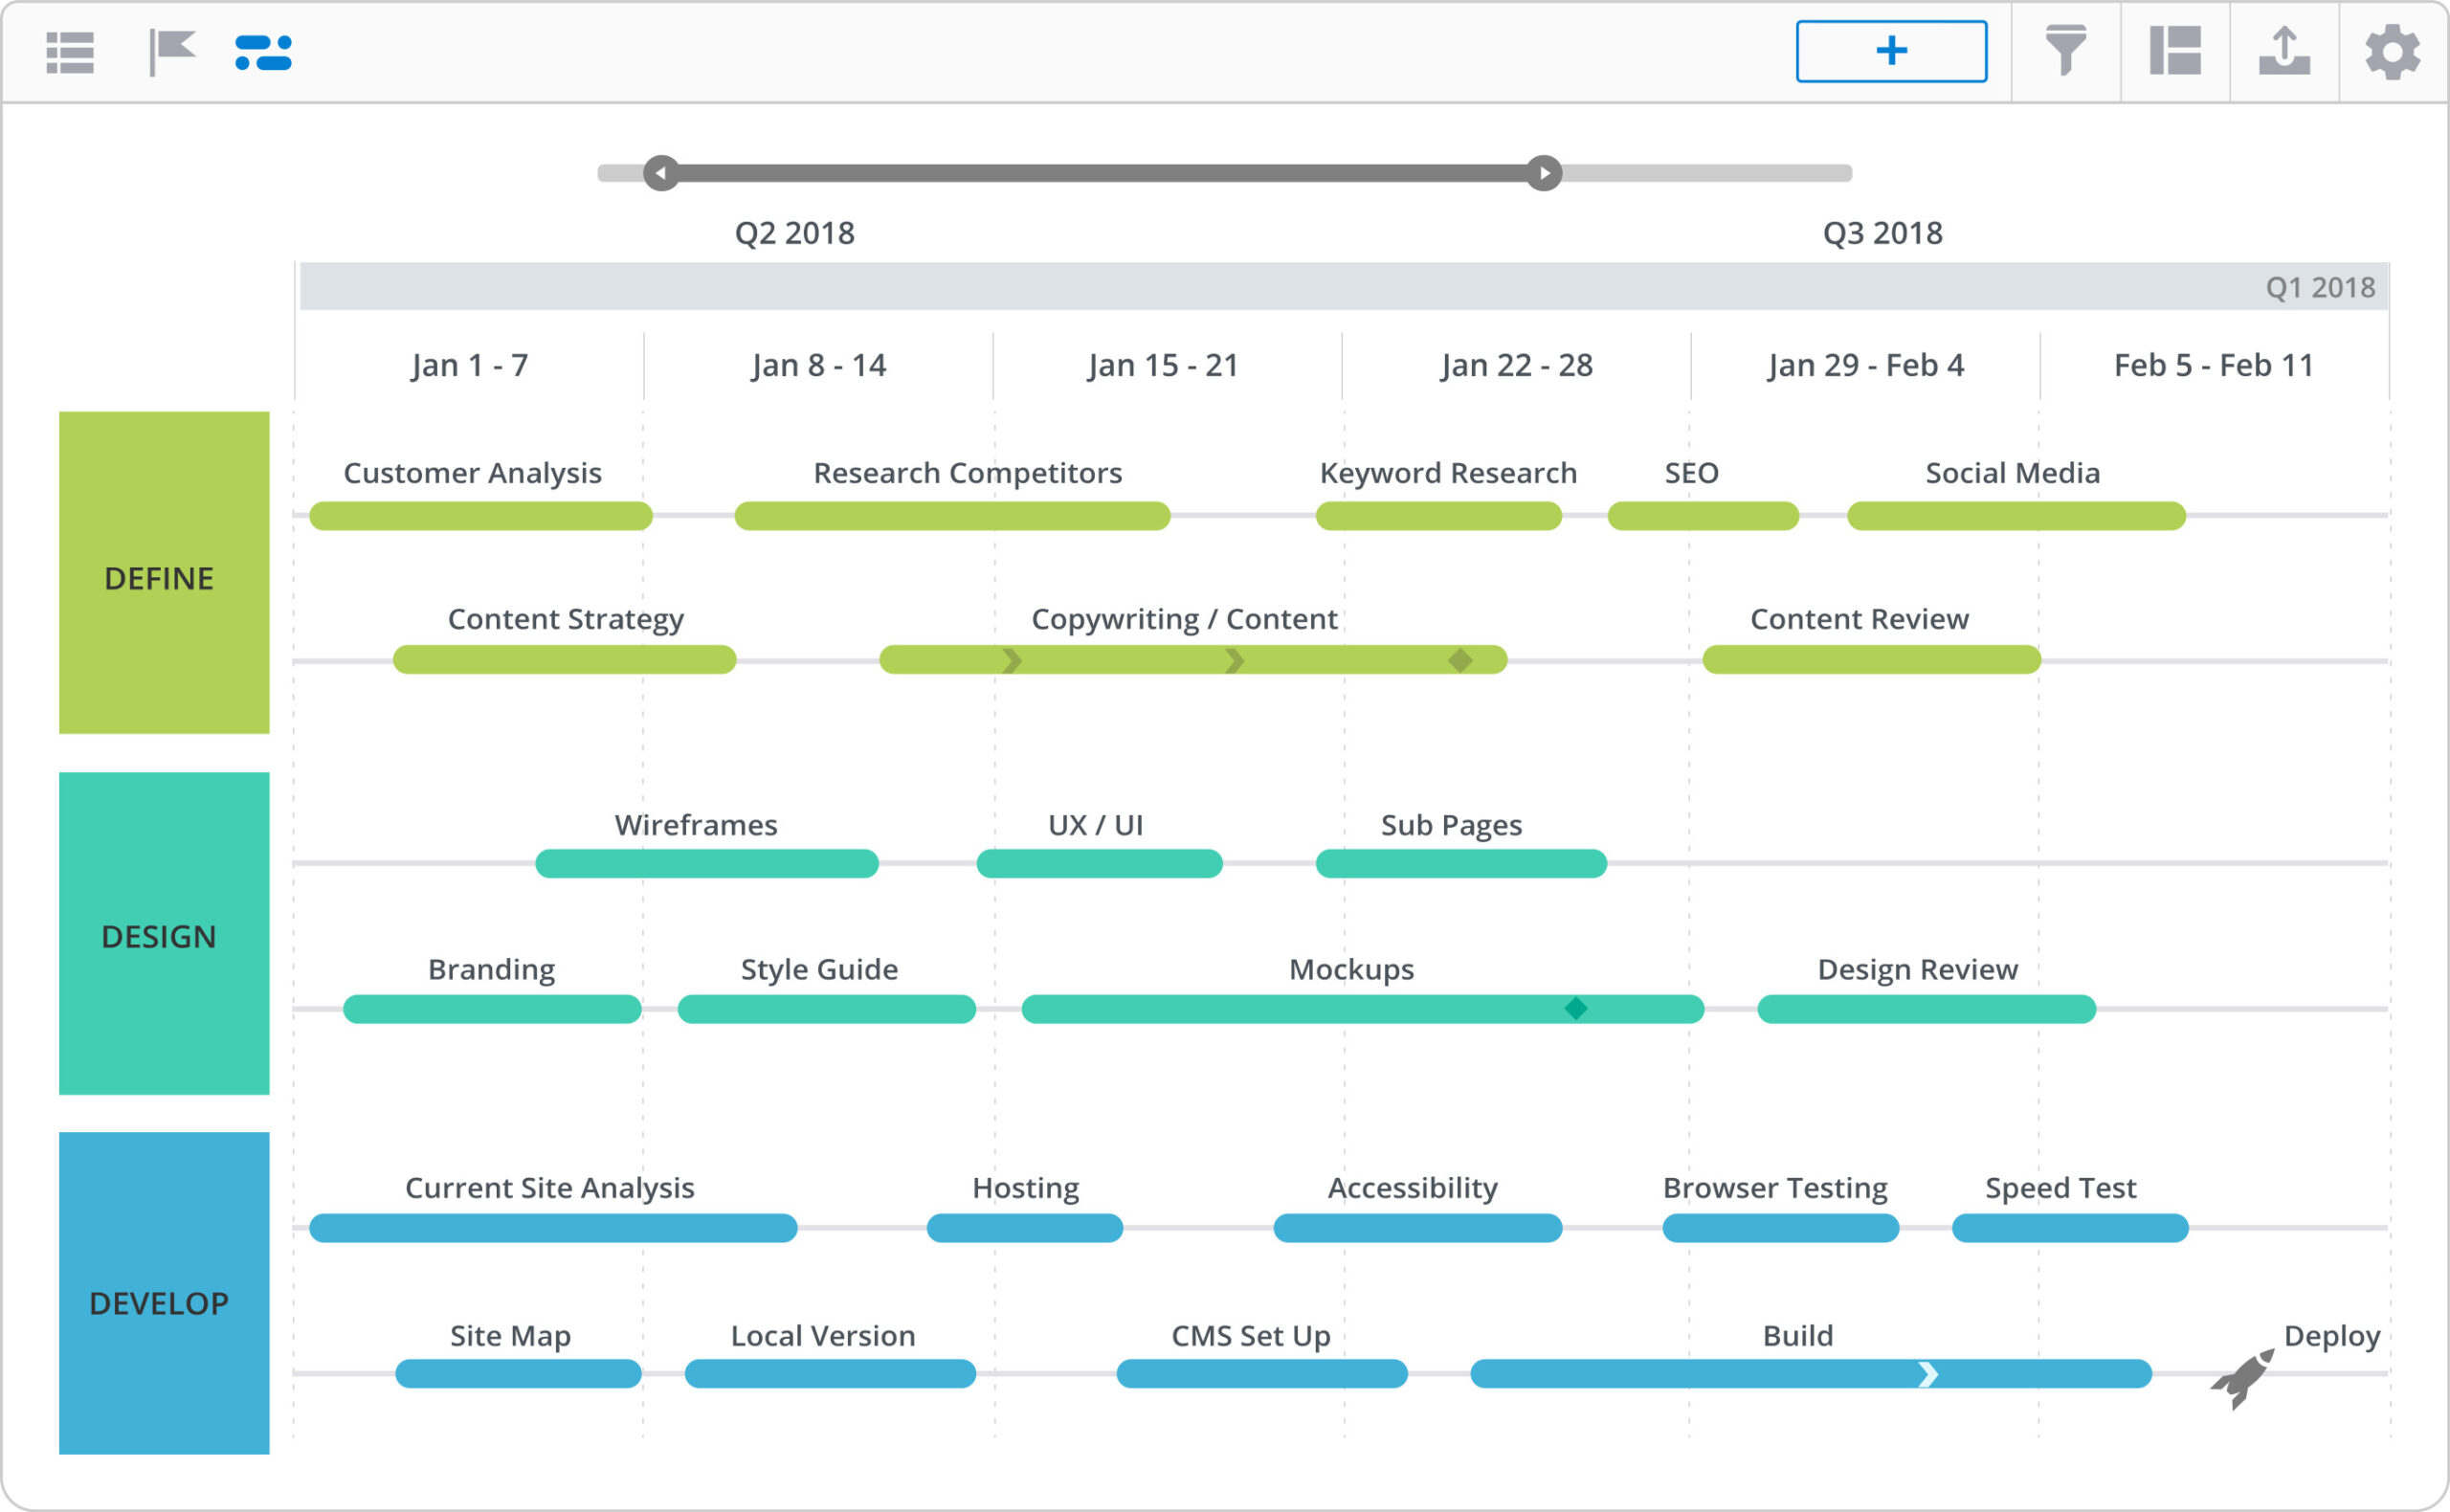Open the filter funnel icon
This screenshot has width=2450, height=1512.
(x=2065, y=51)
